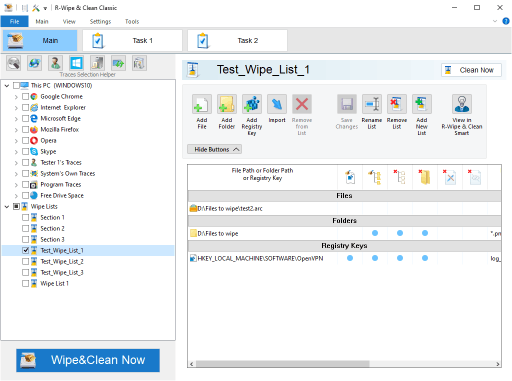Click the magnifier Traces Selection Helper icon
This screenshot has width=512, height=381.
point(14,63)
